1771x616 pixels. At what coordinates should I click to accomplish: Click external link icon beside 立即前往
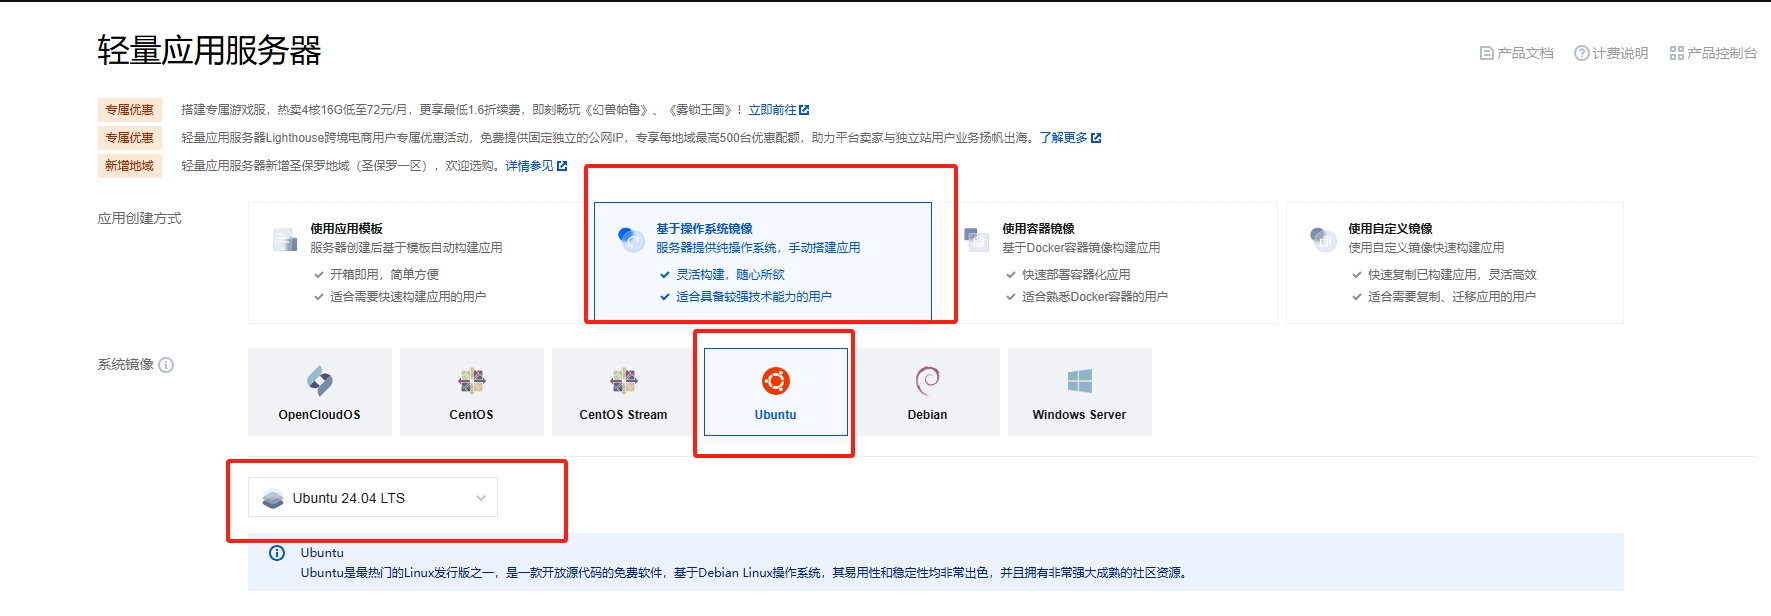804,110
